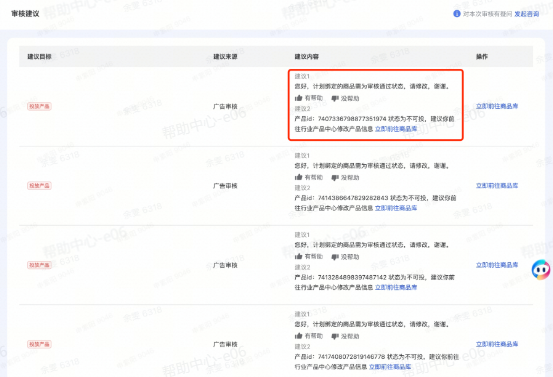
Task: Select 广告审核 cell in product 7407 row
Action: [225, 106]
